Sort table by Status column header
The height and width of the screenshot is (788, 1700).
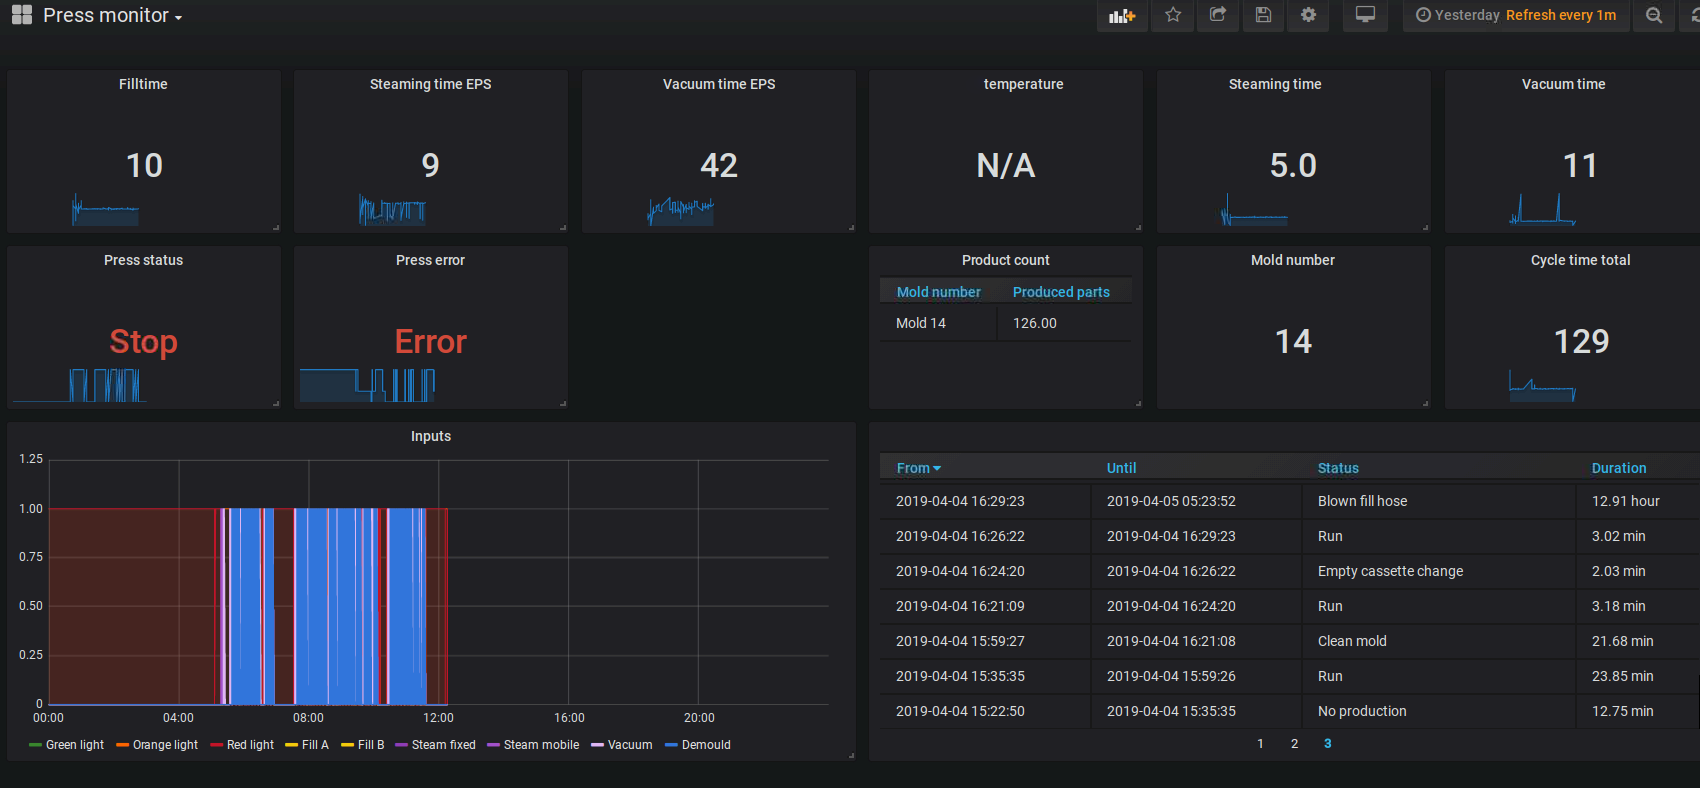click(x=1338, y=468)
